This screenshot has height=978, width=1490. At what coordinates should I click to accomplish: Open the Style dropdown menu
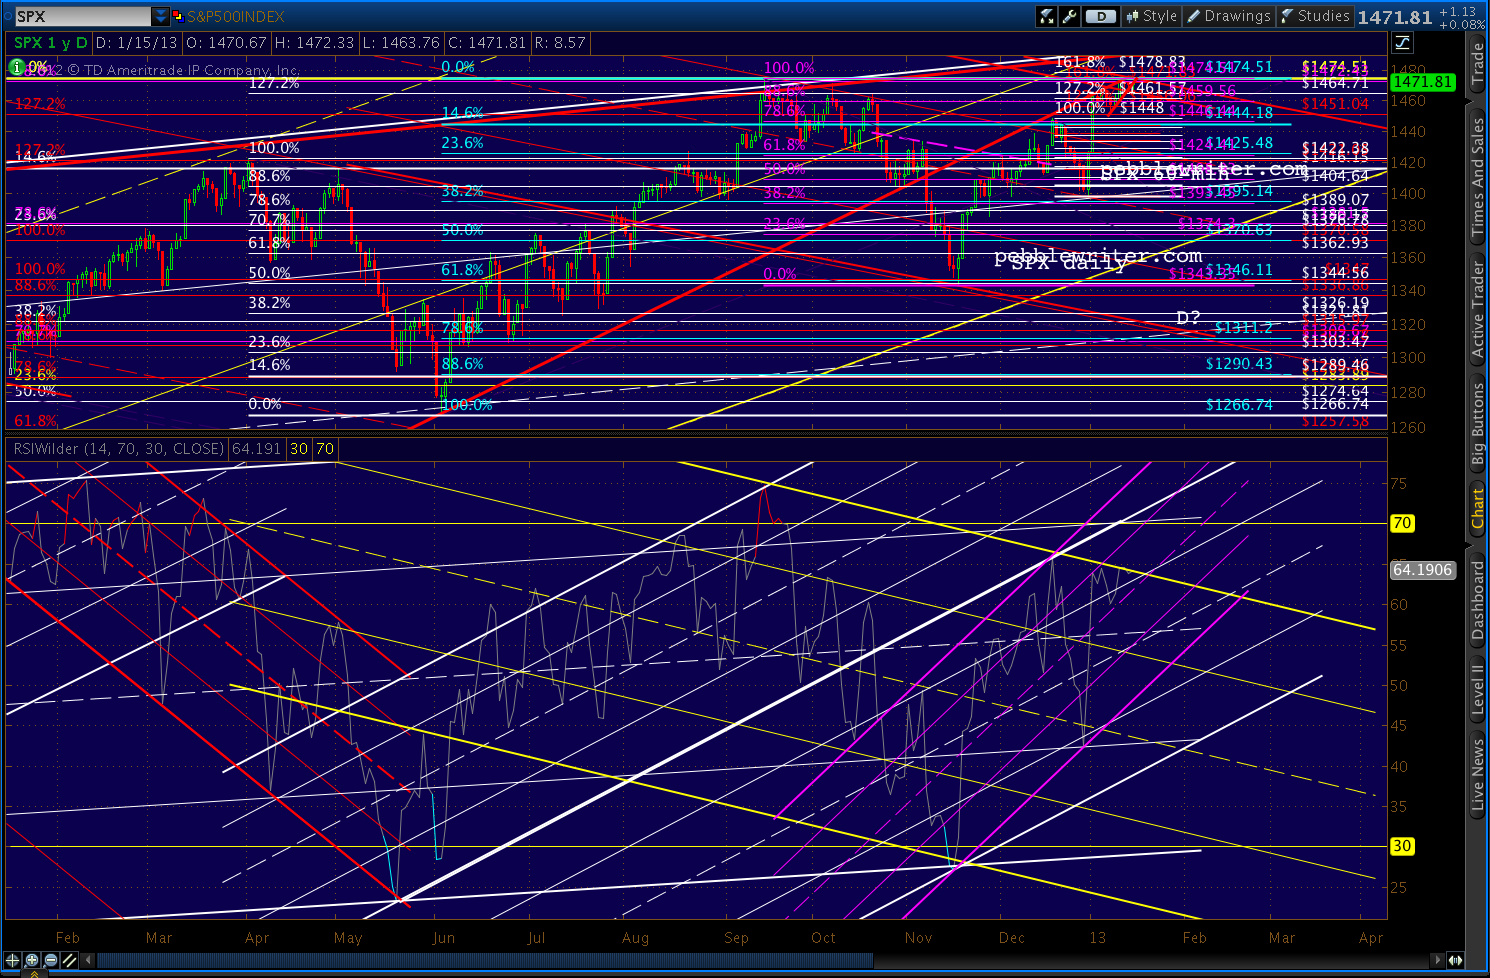point(1151,16)
